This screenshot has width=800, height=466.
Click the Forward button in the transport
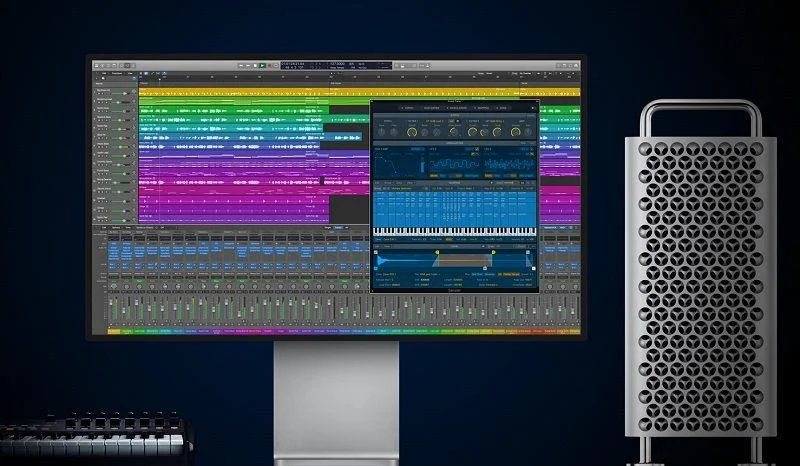click(x=248, y=65)
